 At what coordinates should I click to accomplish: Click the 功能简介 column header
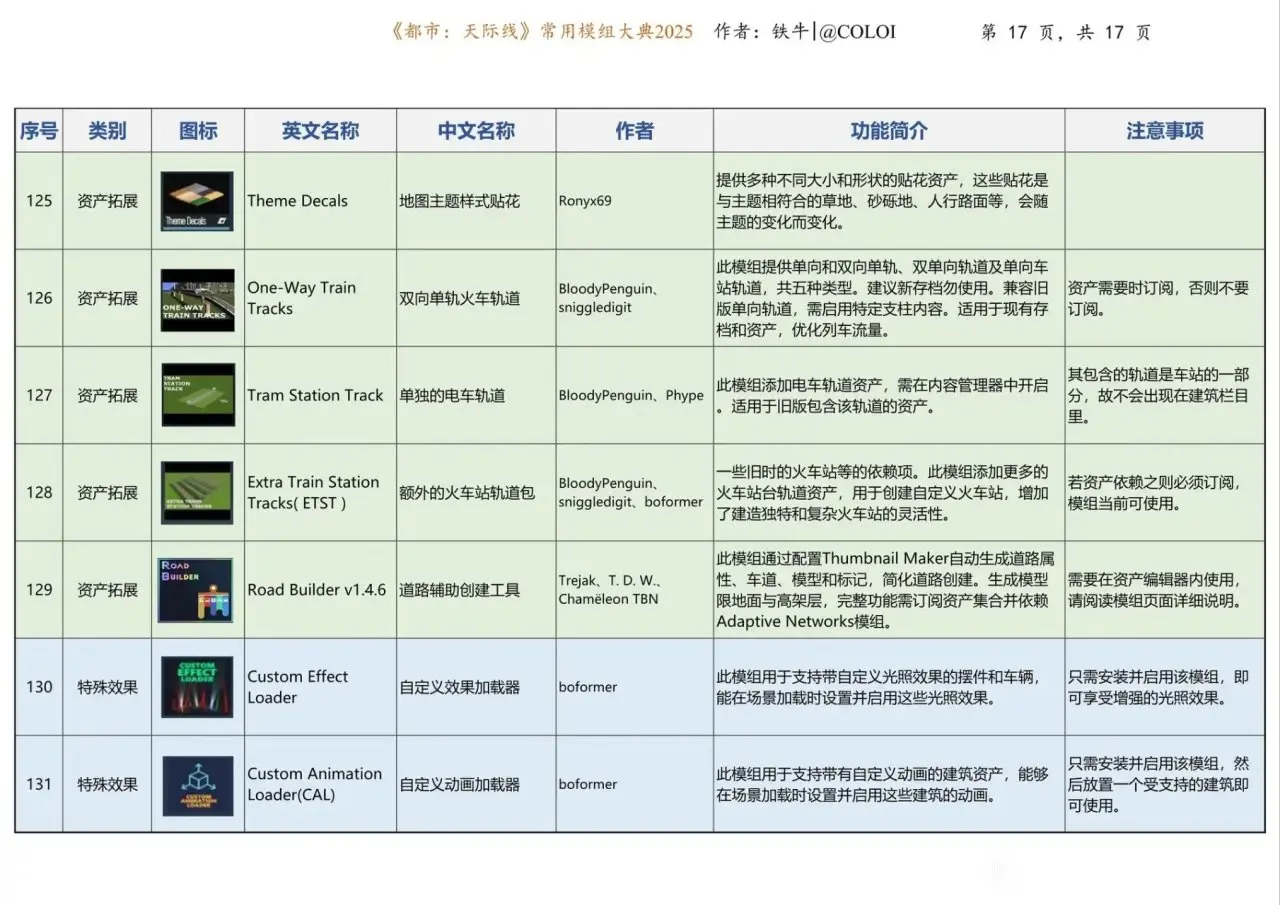coord(888,131)
